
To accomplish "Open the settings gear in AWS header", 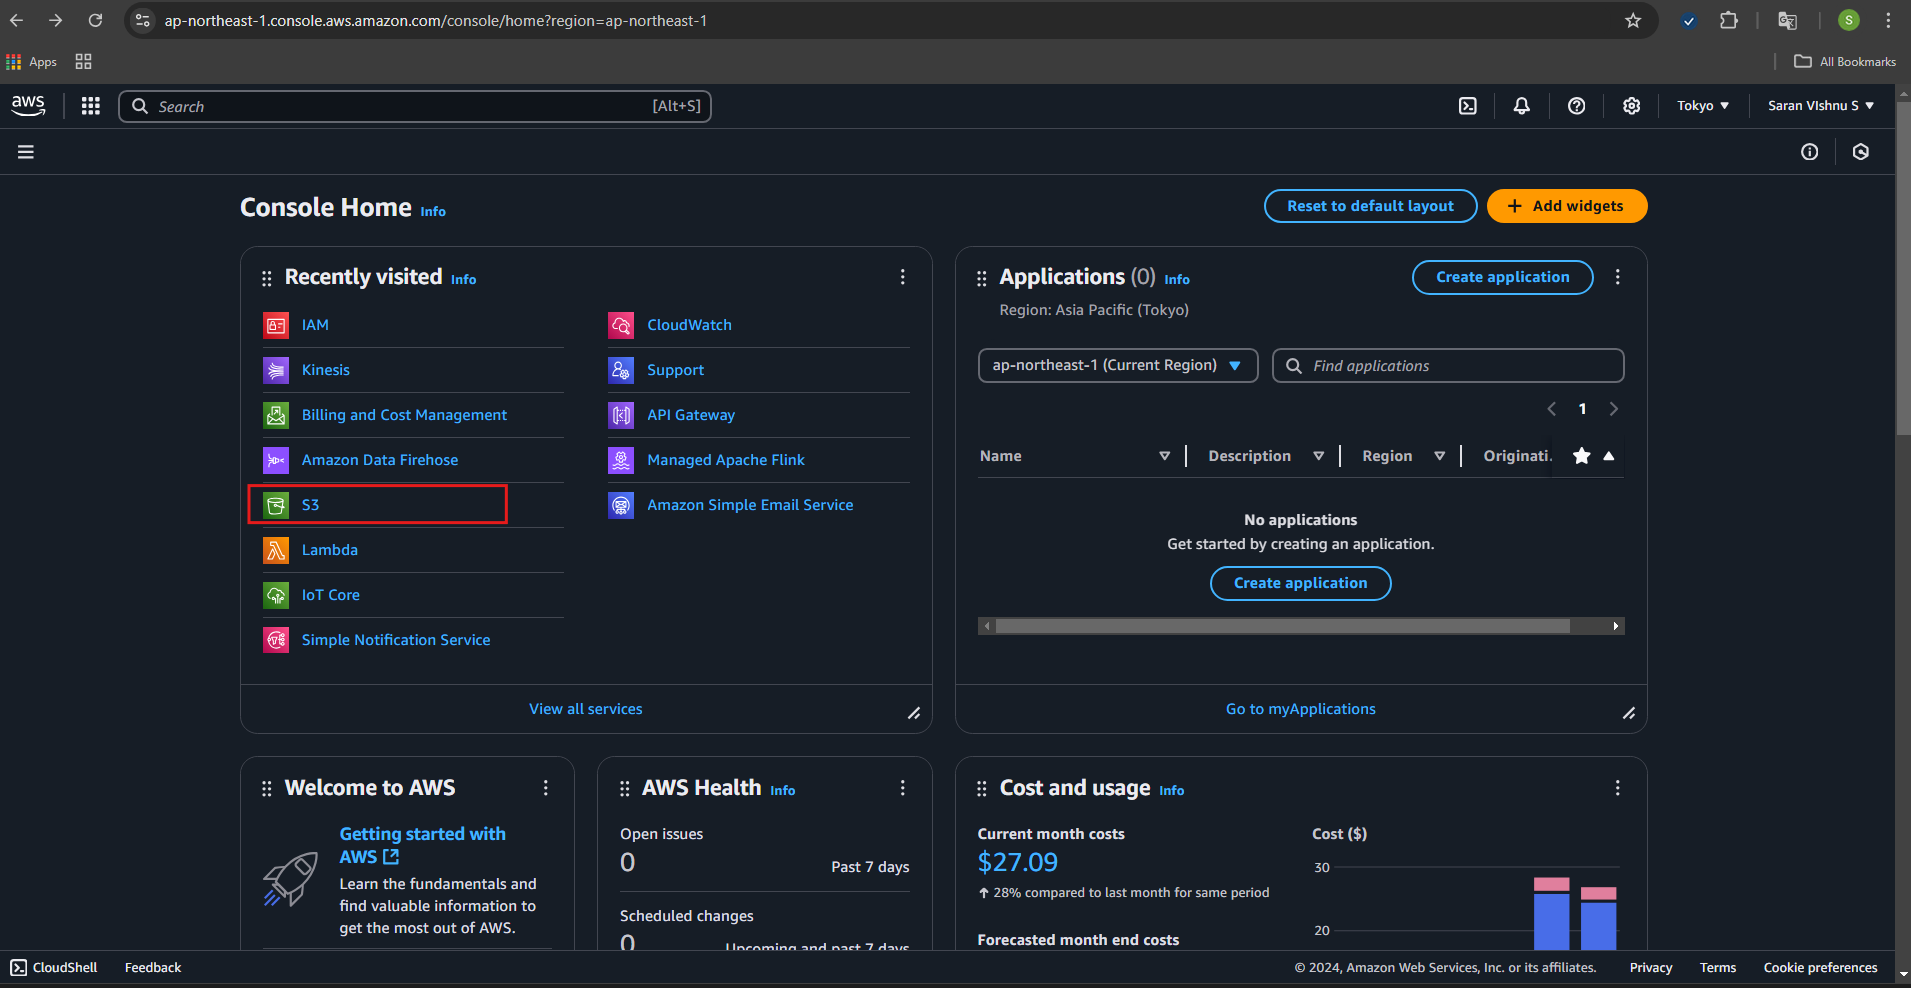I will [x=1631, y=106].
